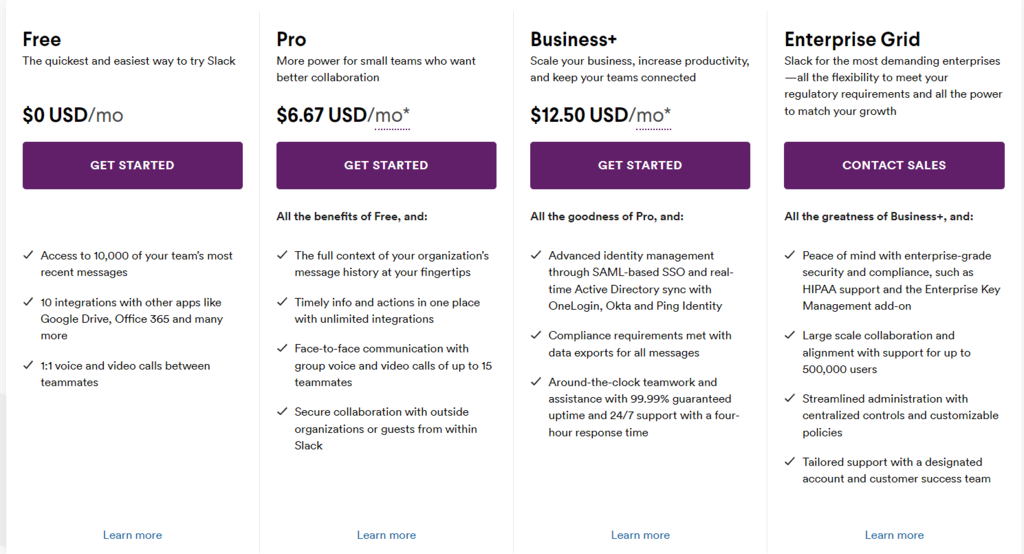Click the checkmark next to "Streamlined administration" feature
Viewport: 1024px width, 554px height.
click(x=790, y=399)
